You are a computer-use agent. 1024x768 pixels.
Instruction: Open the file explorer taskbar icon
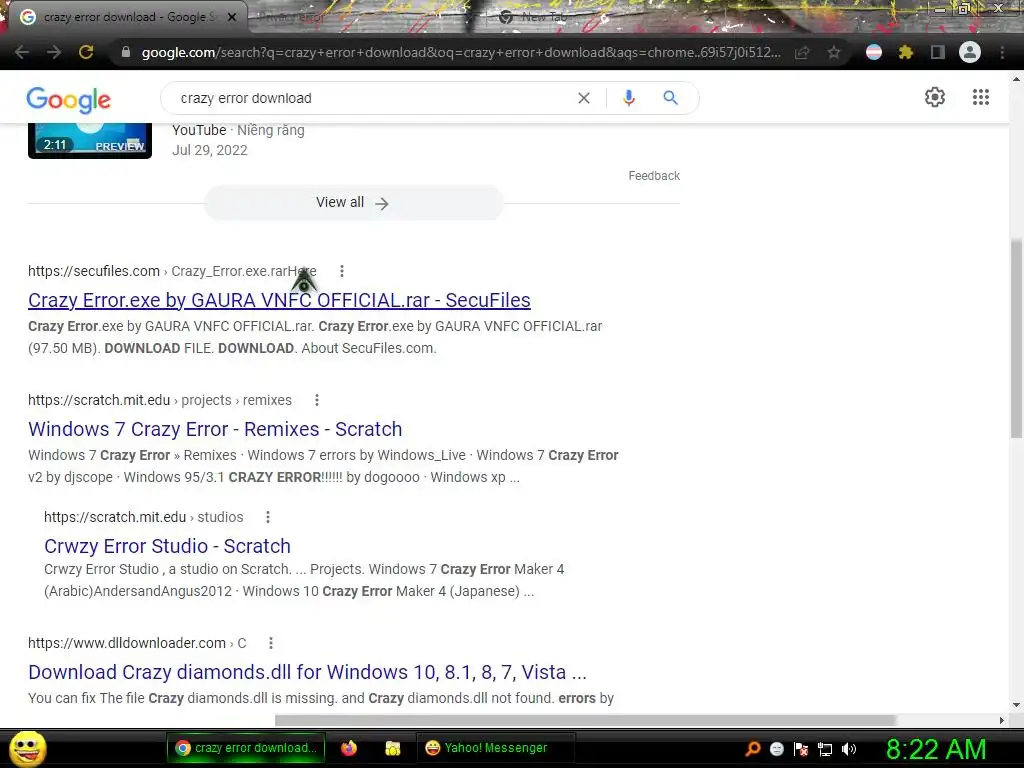[x=392, y=748]
